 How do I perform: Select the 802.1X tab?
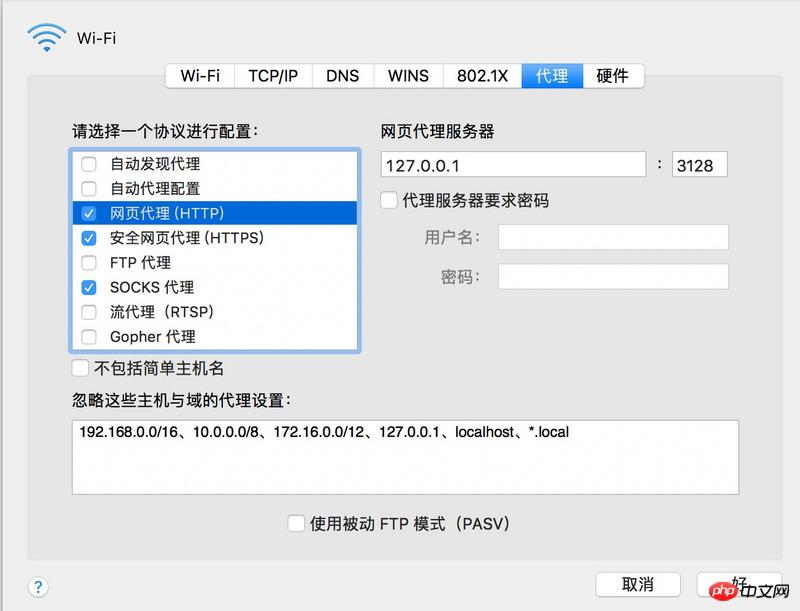point(482,76)
